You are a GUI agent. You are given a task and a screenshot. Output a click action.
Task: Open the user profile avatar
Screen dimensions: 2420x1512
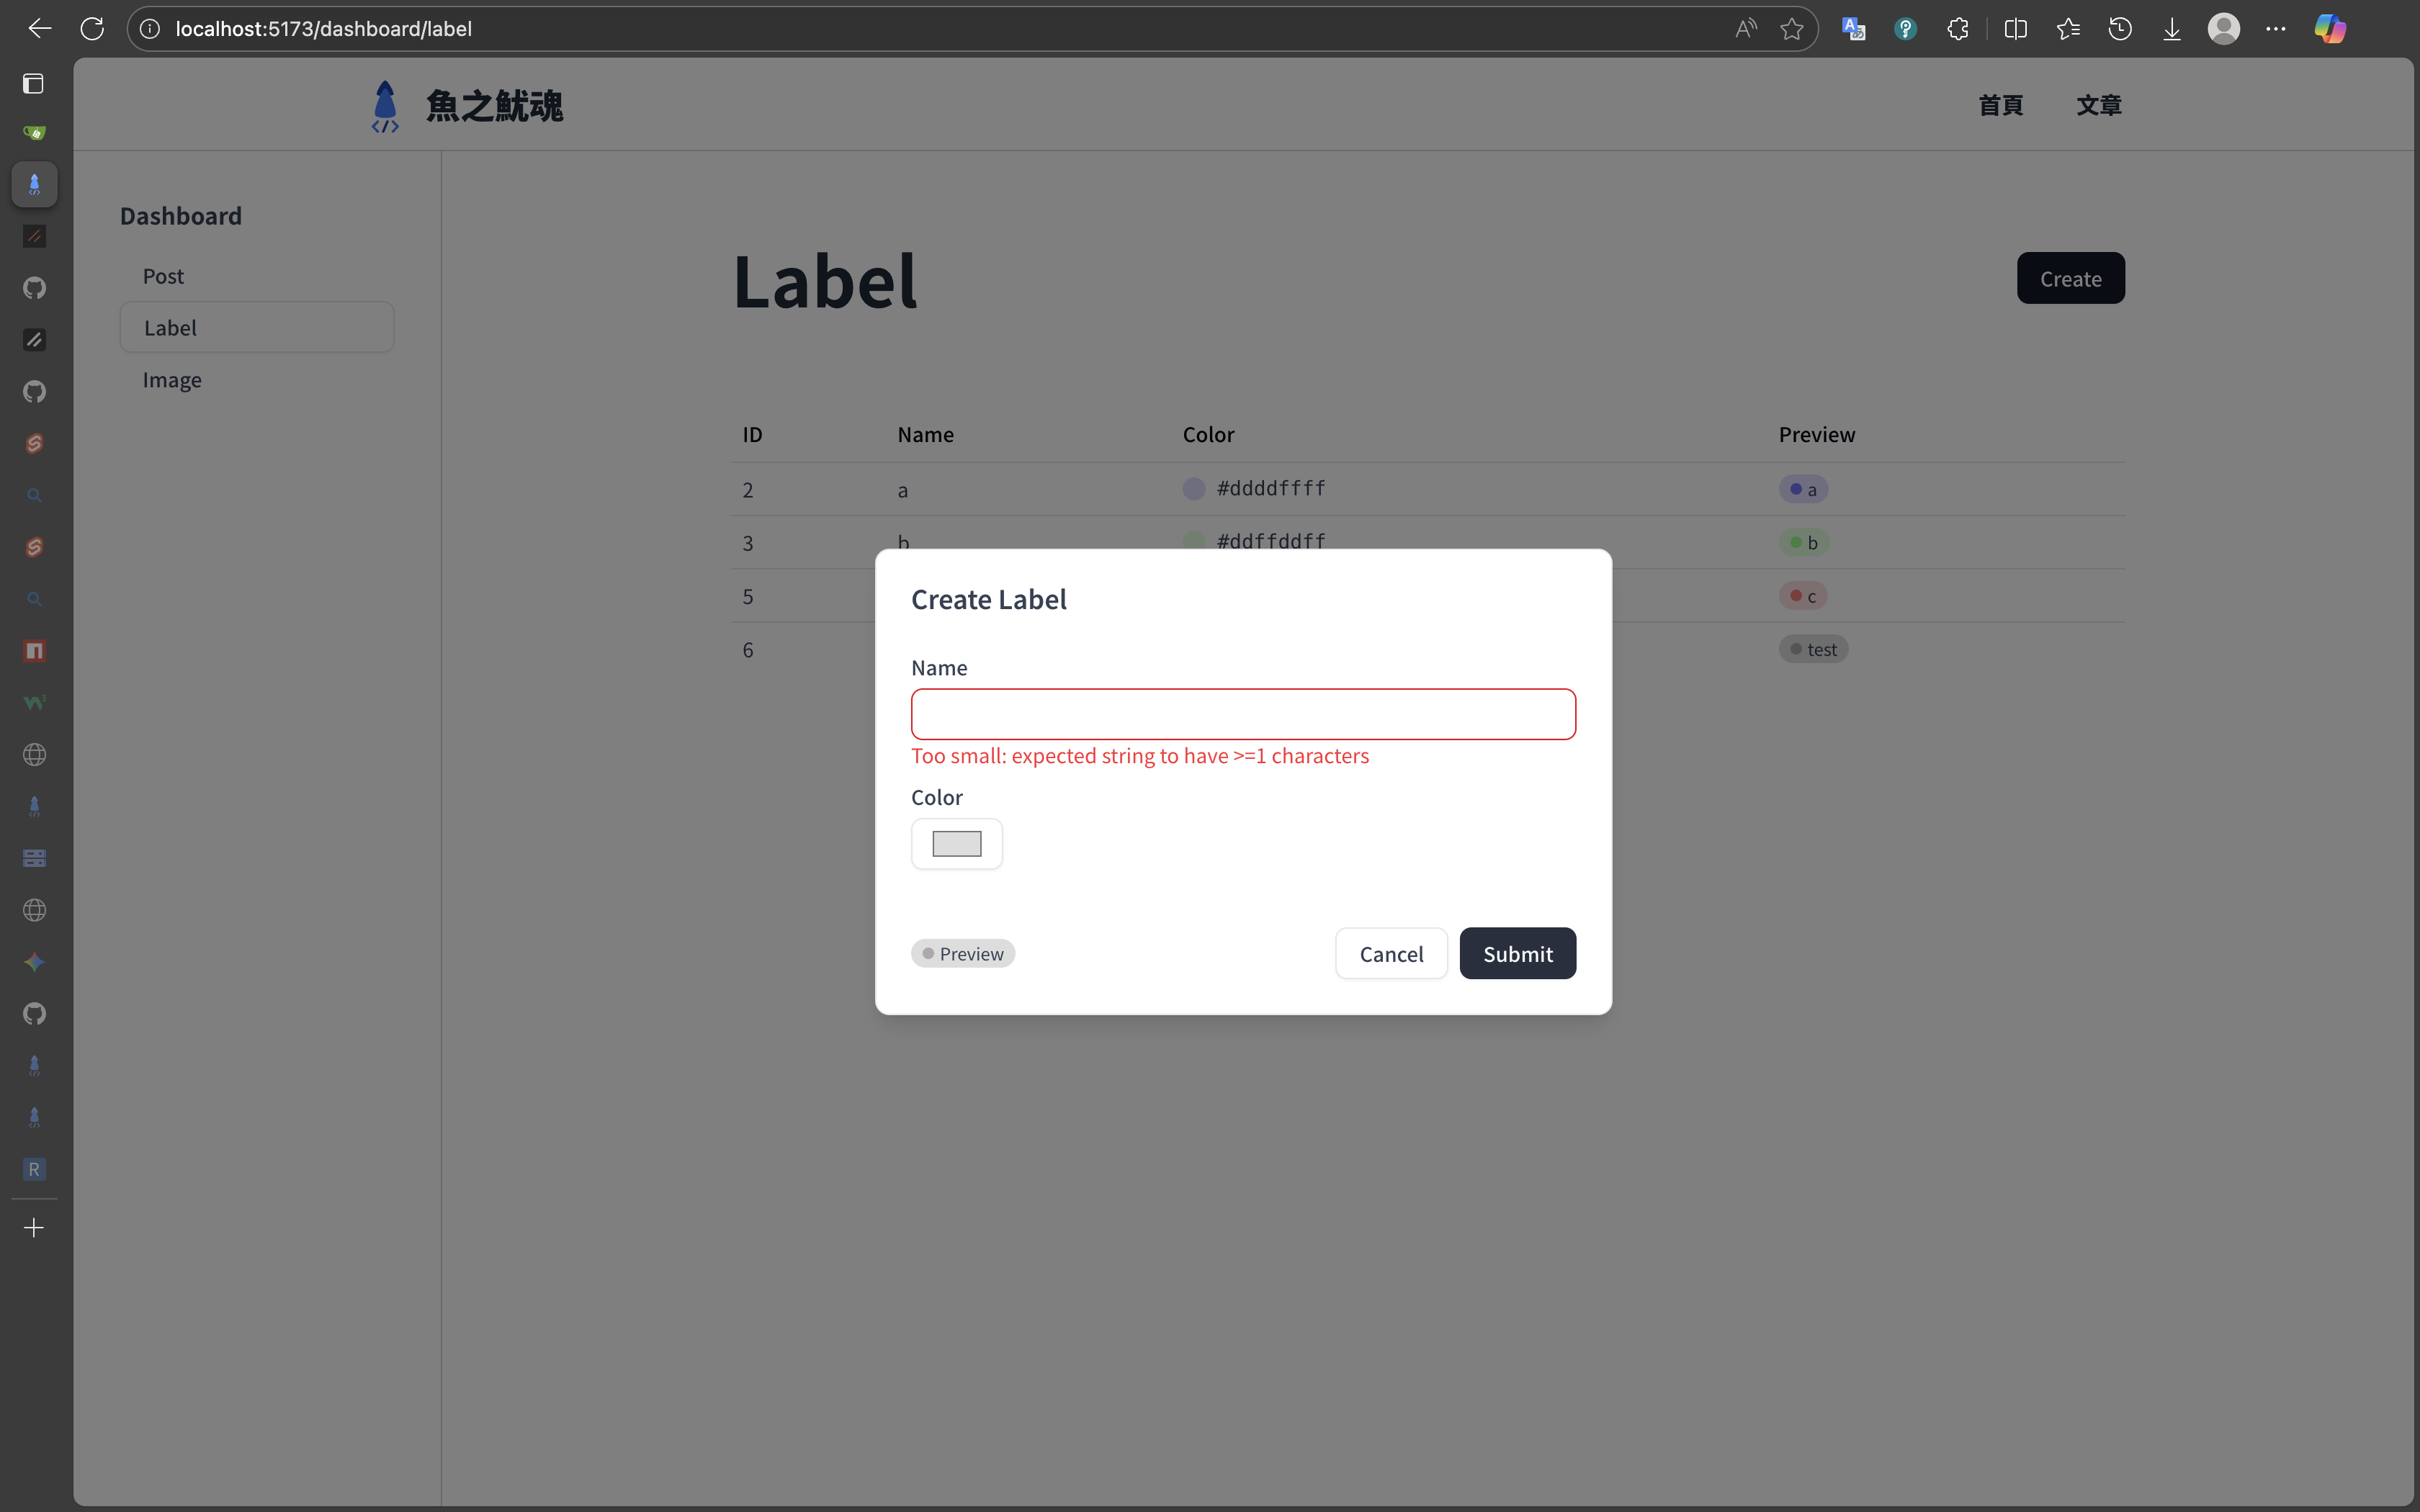point(2223,29)
